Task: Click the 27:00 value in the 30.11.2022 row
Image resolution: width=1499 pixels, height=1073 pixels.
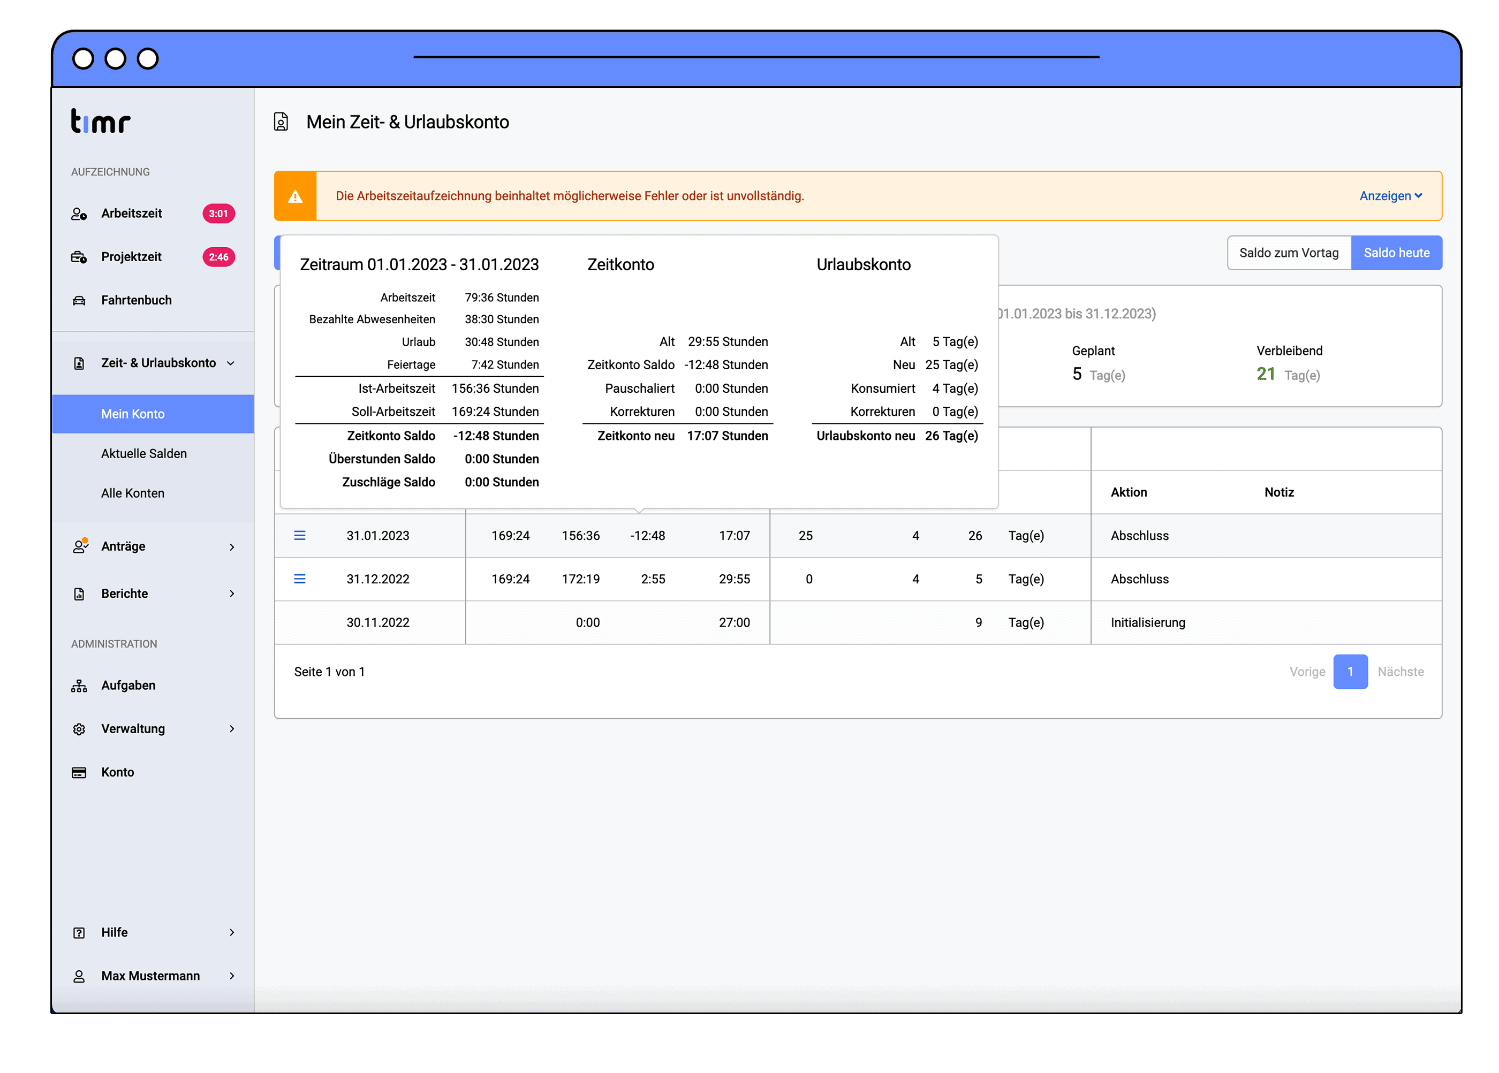Action: pos(734,622)
